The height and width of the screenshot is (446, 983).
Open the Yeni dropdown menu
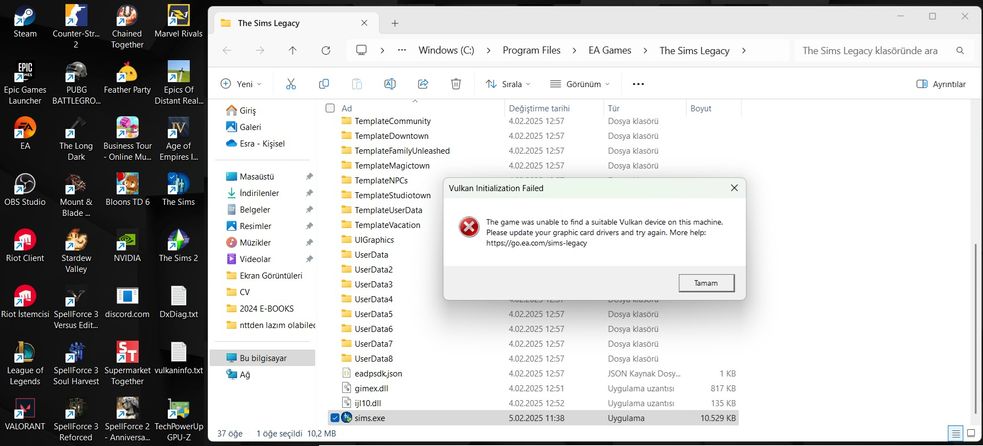click(241, 84)
